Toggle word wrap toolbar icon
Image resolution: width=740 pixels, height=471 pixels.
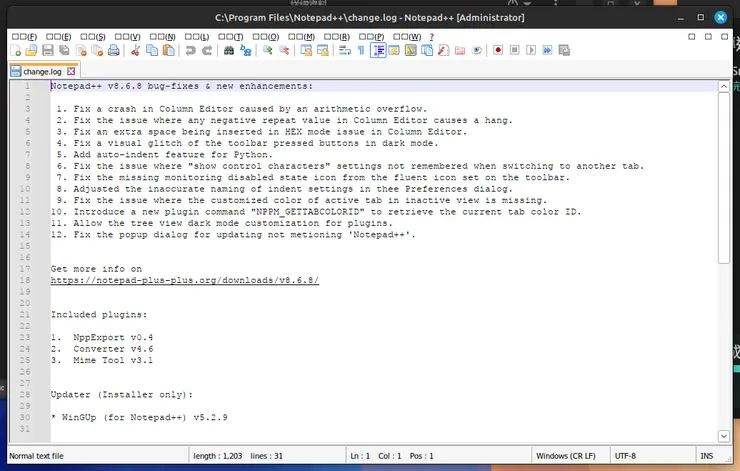pyautogui.click(x=345, y=50)
